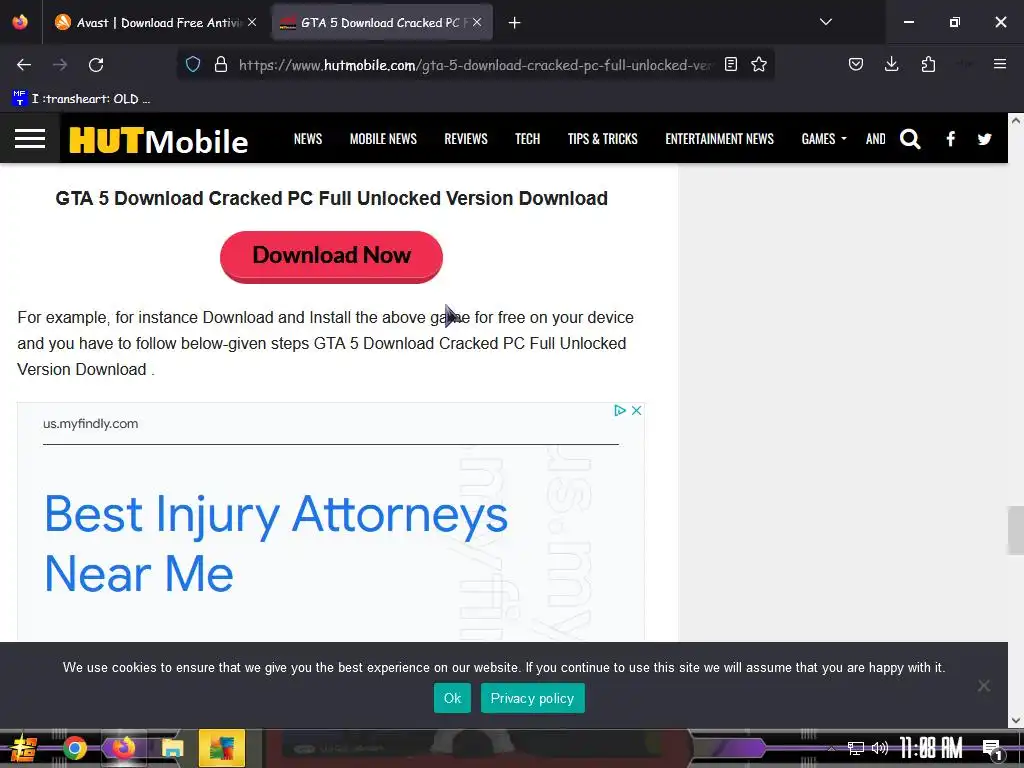The width and height of the screenshot is (1024, 768).
Task: Open volume tray icon
Action: (880, 748)
